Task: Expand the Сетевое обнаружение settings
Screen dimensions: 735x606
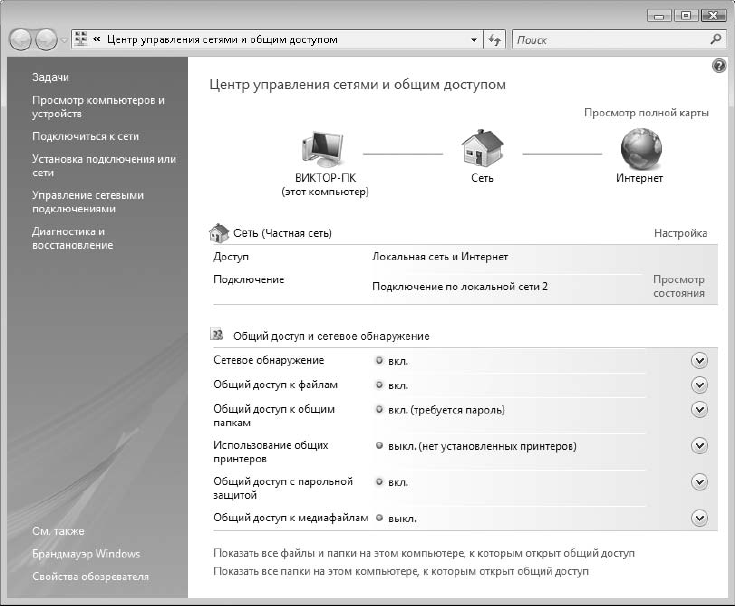Action: coord(699,360)
